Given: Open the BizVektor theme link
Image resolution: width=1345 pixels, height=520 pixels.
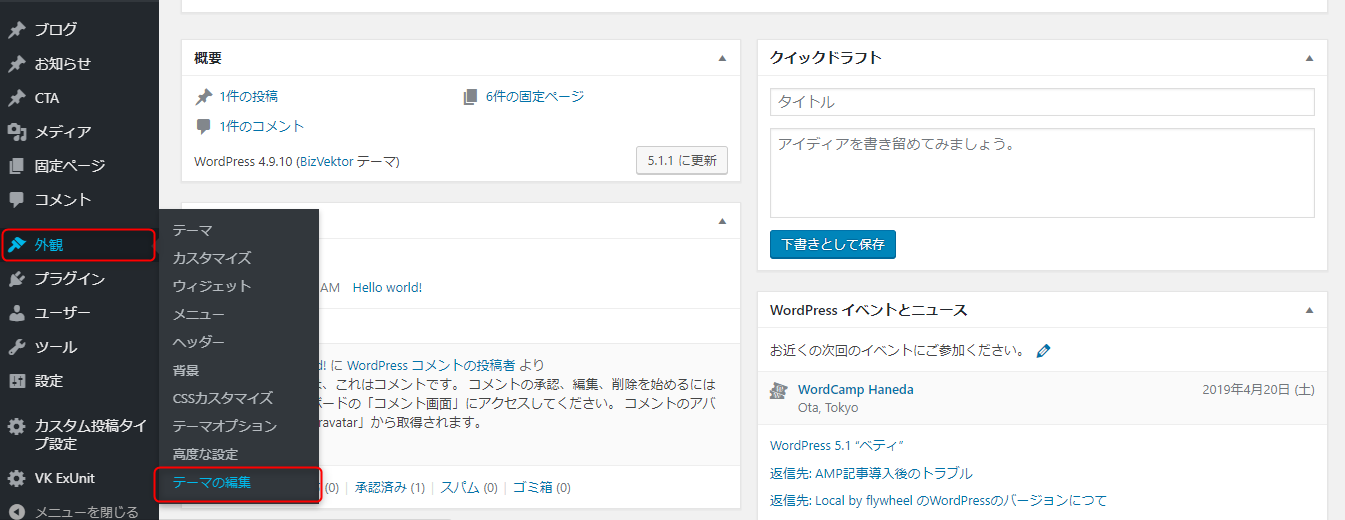Looking at the screenshot, I should [326, 161].
